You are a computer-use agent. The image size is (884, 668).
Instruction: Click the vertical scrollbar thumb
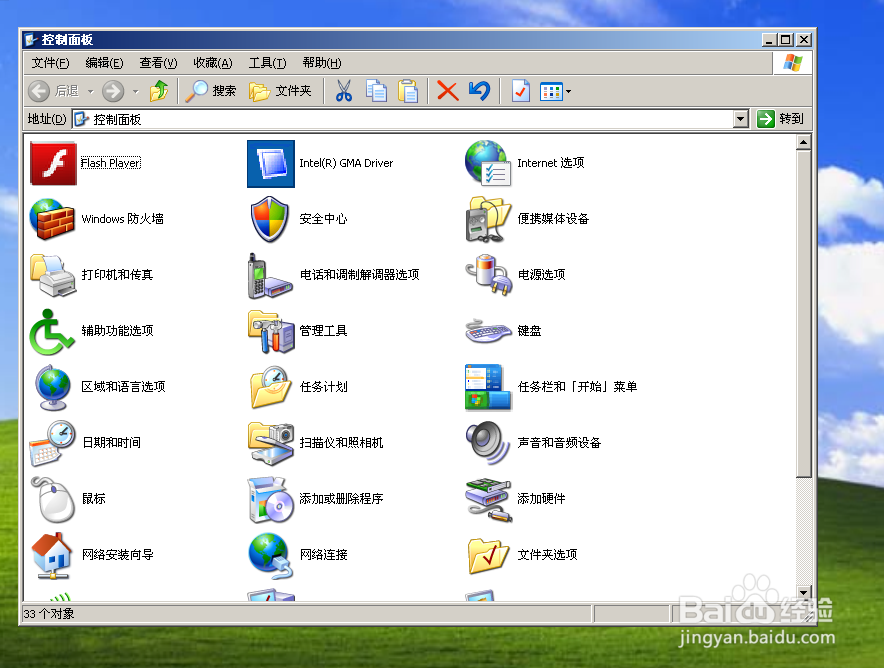click(x=803, y=313)
